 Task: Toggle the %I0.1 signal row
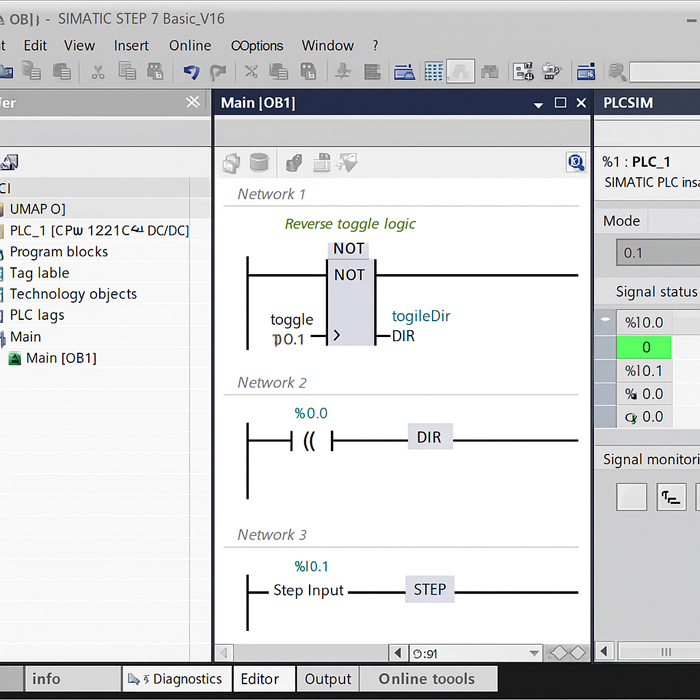tap(646, 371)
